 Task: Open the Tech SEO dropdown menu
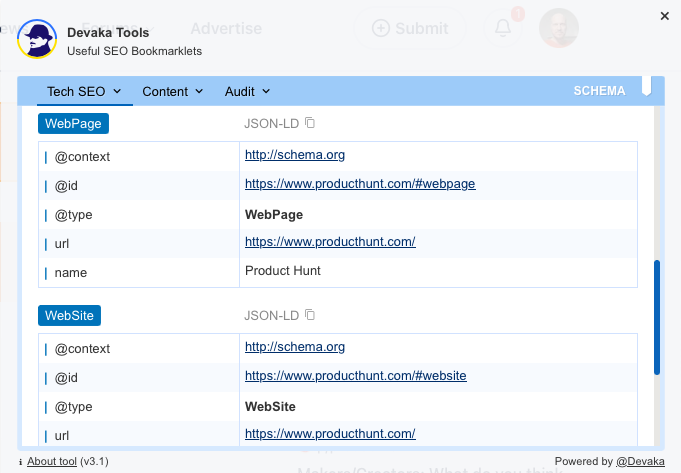coord(84,92)
